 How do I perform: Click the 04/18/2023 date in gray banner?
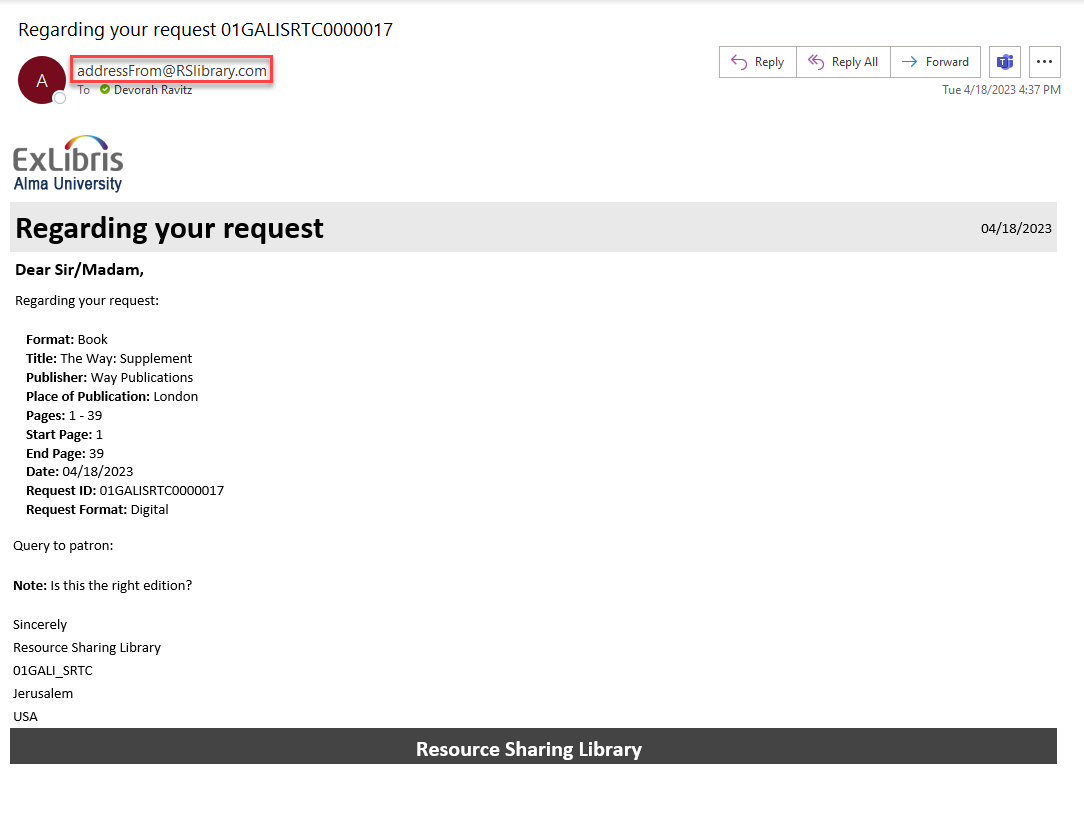click(1016, 228)
